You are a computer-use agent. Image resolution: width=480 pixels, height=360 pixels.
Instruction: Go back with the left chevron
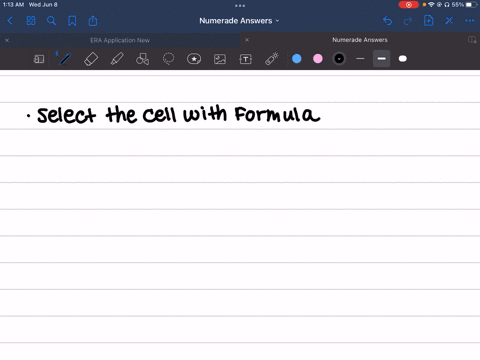click(10, 21)
